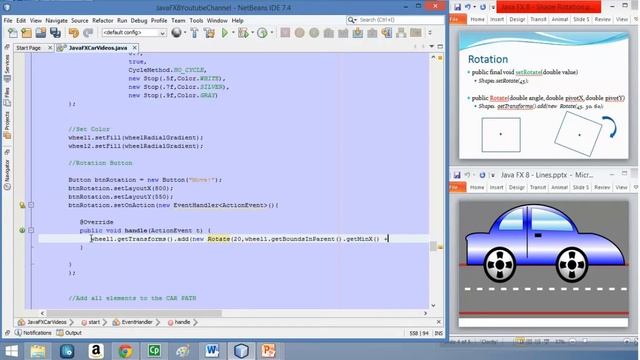The width and height of the screenshot is (640, 360).
Task: Expand the Debug Project dropdown arrow
Action: 252,33
